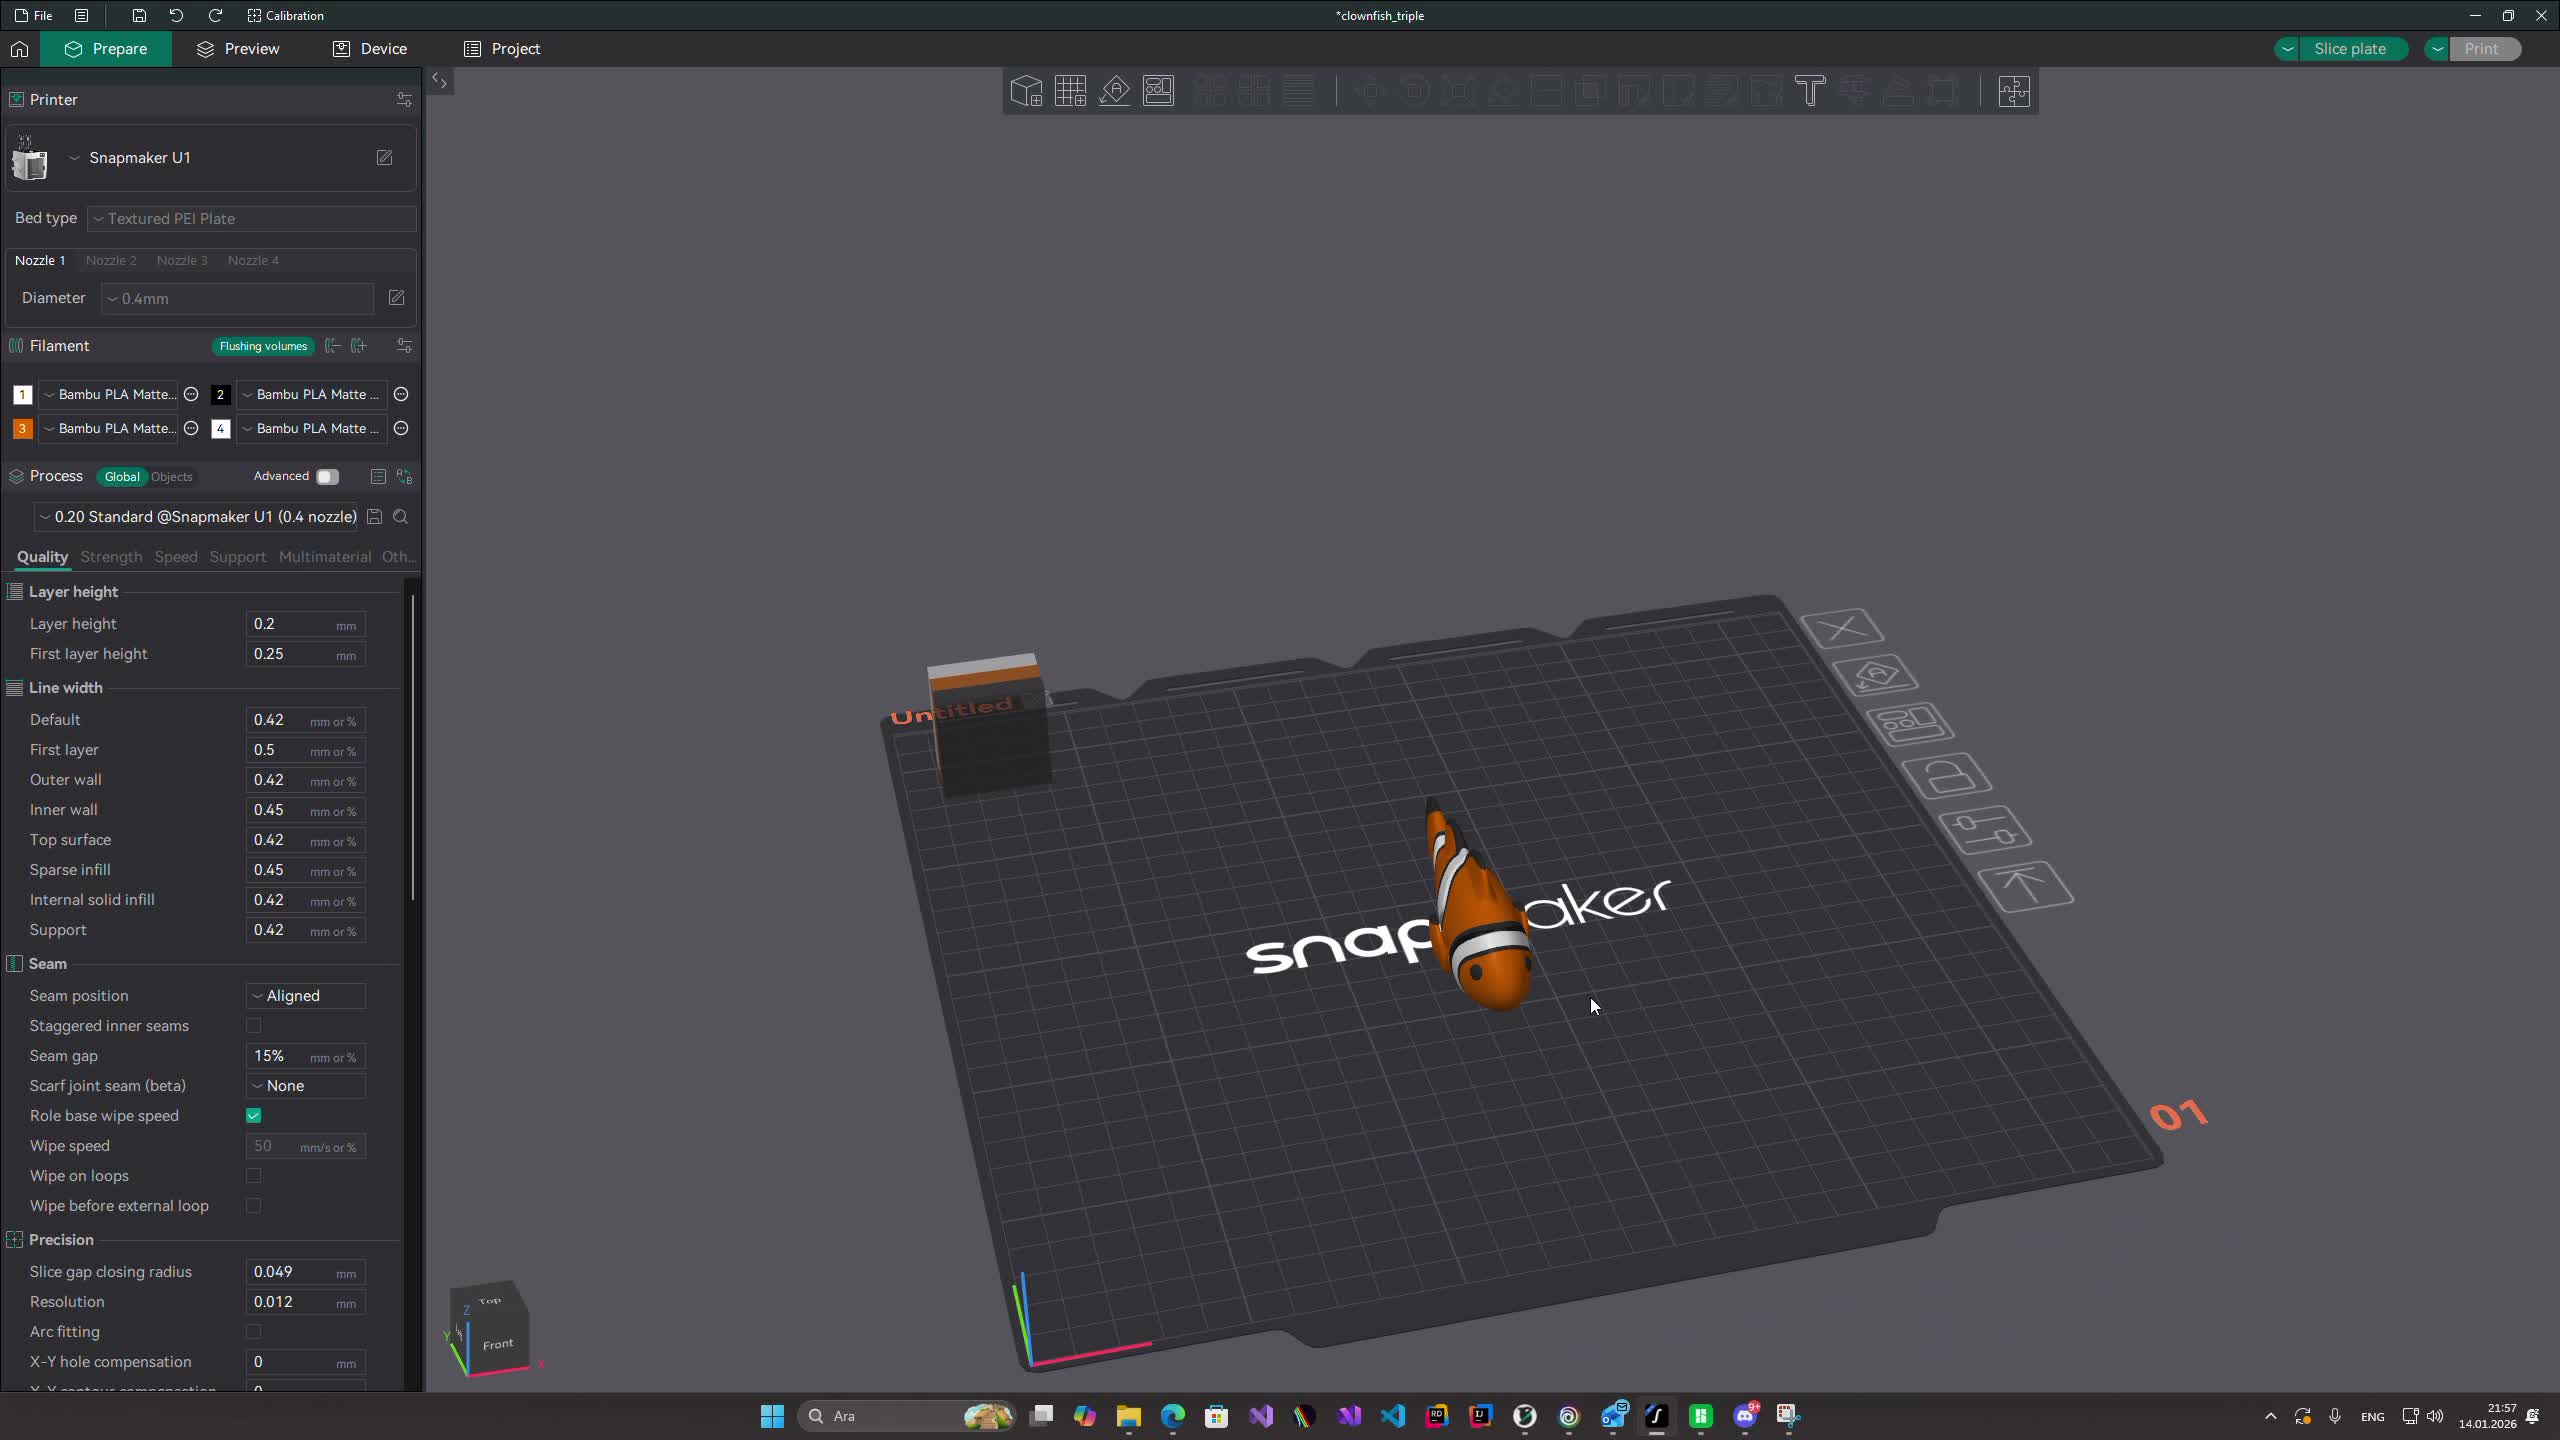The width and height of the screenshot is (2560, 1440).
Task: Click the Flushing volumes button
Action: click(263, 346)
